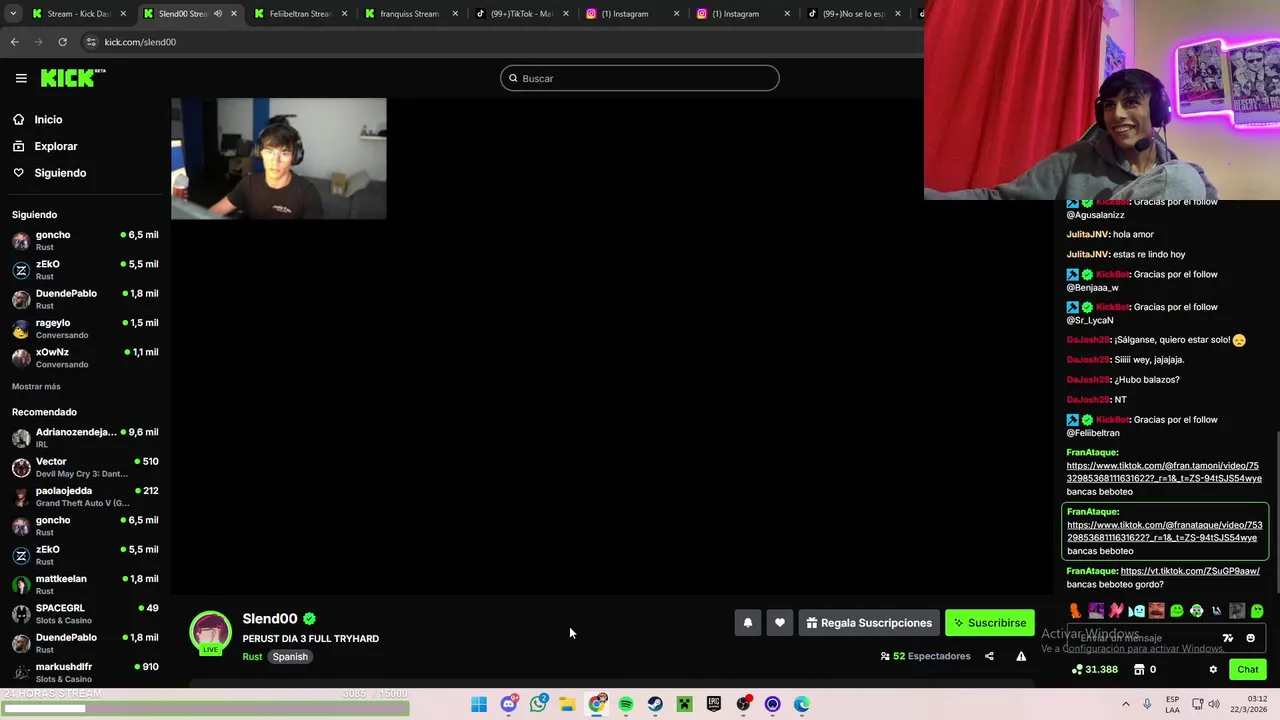This screenshot has height=720, width=1280.
Task: Open the Windows Start menu
Action: click(479, 704)
